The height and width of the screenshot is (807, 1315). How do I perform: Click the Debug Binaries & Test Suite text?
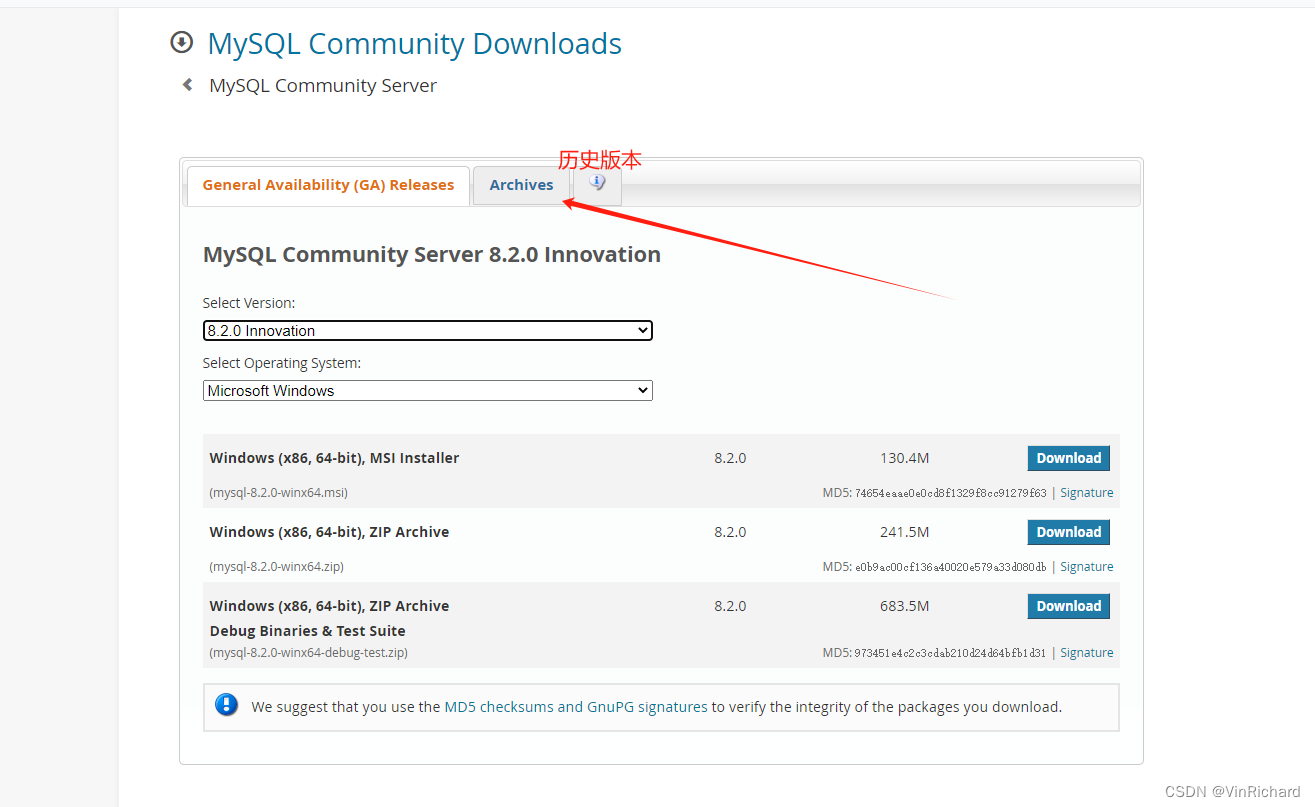click(x=308, y=631)
